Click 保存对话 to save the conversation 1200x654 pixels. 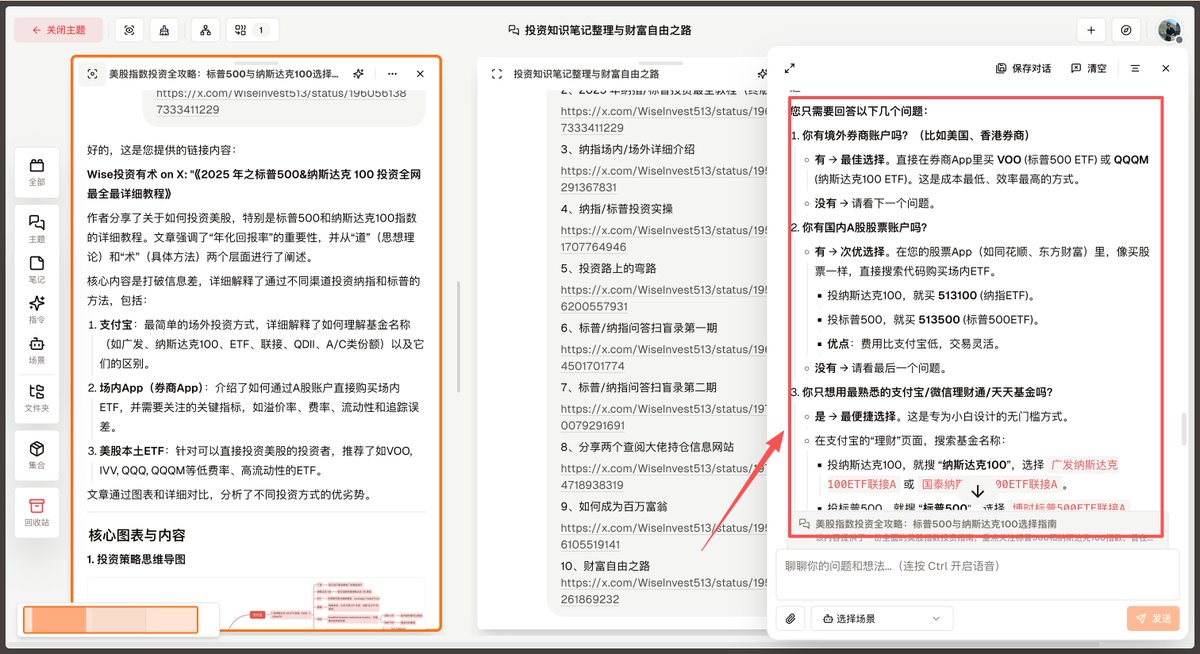[x=1023, y=68]
